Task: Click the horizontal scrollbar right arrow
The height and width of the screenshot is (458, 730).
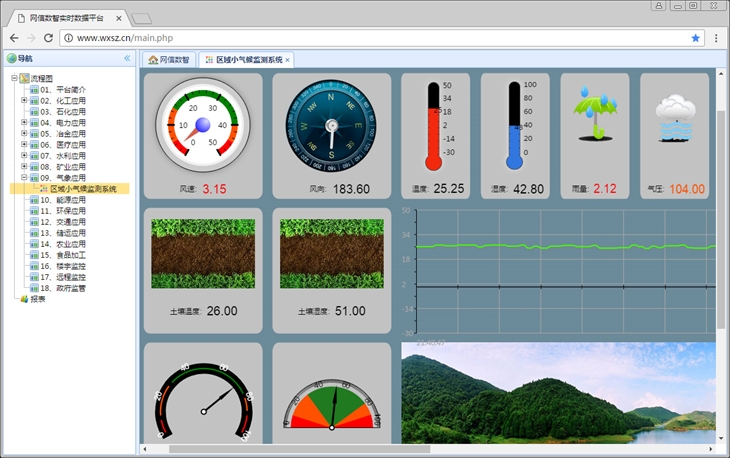Action: coord(710,449)
